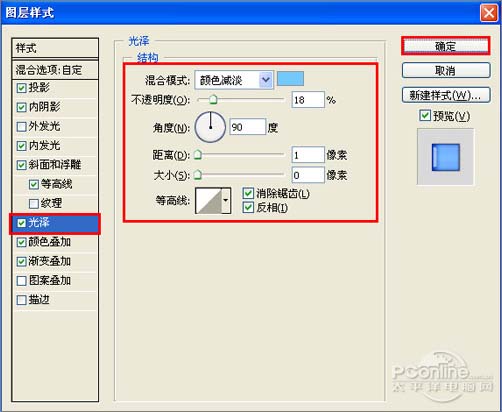Click the 大小 size slider handle
This screenshot has width=502, height=412.
[198, 175]
